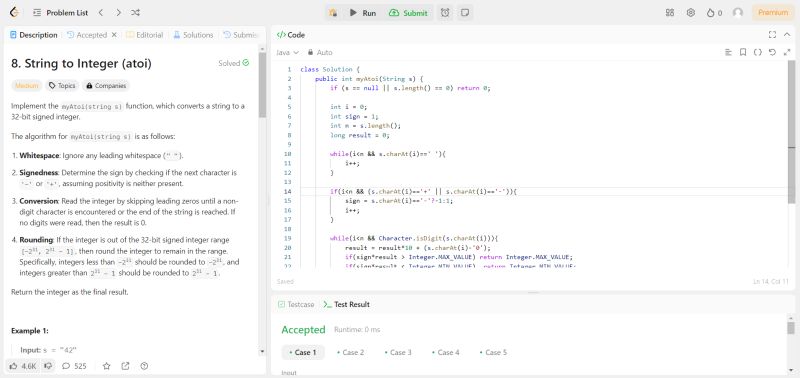
Task: Toggle the Auto lock option
Action: pos(320,52)
